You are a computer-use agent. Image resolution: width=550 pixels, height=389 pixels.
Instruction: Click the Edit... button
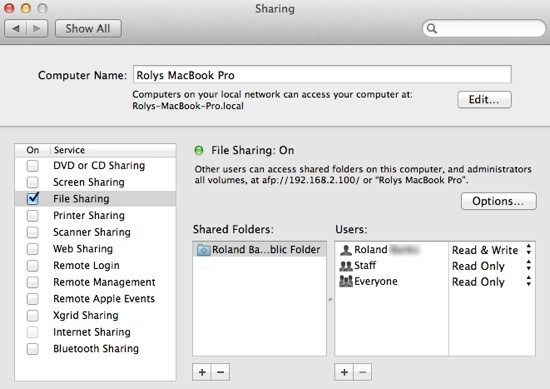coord(484,100)
